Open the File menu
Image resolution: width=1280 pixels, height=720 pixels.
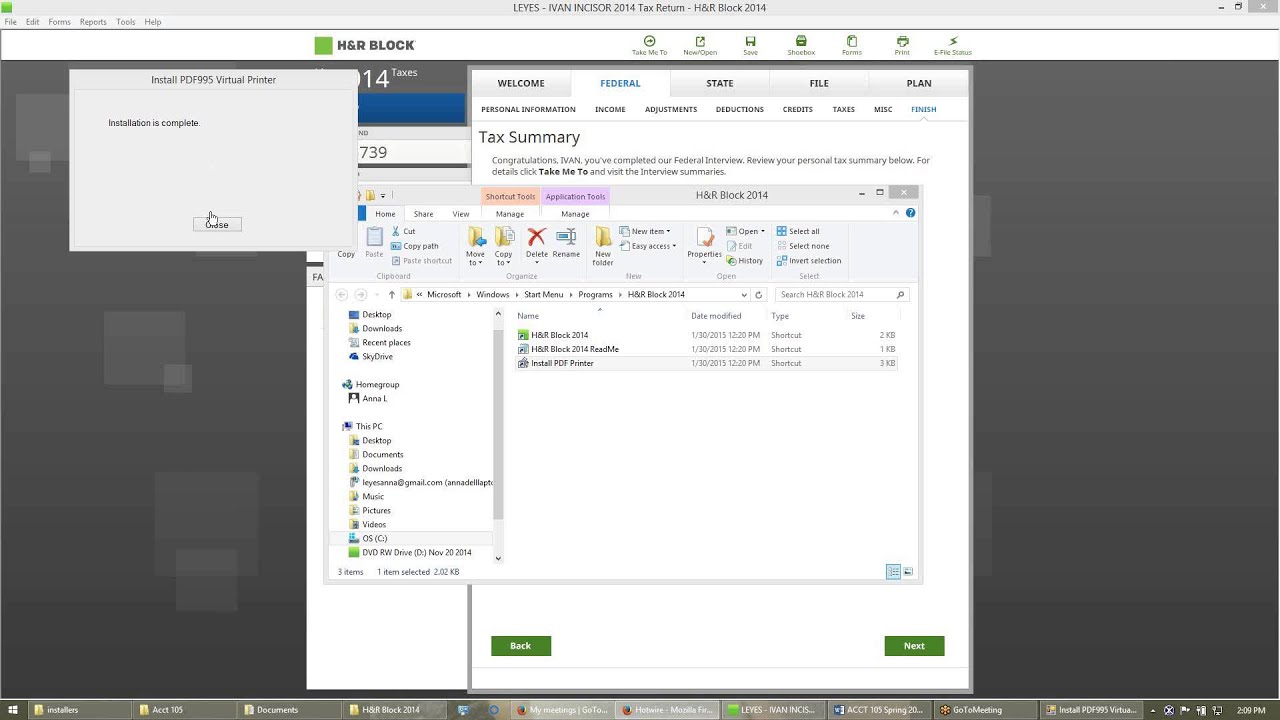pos(10,22)
